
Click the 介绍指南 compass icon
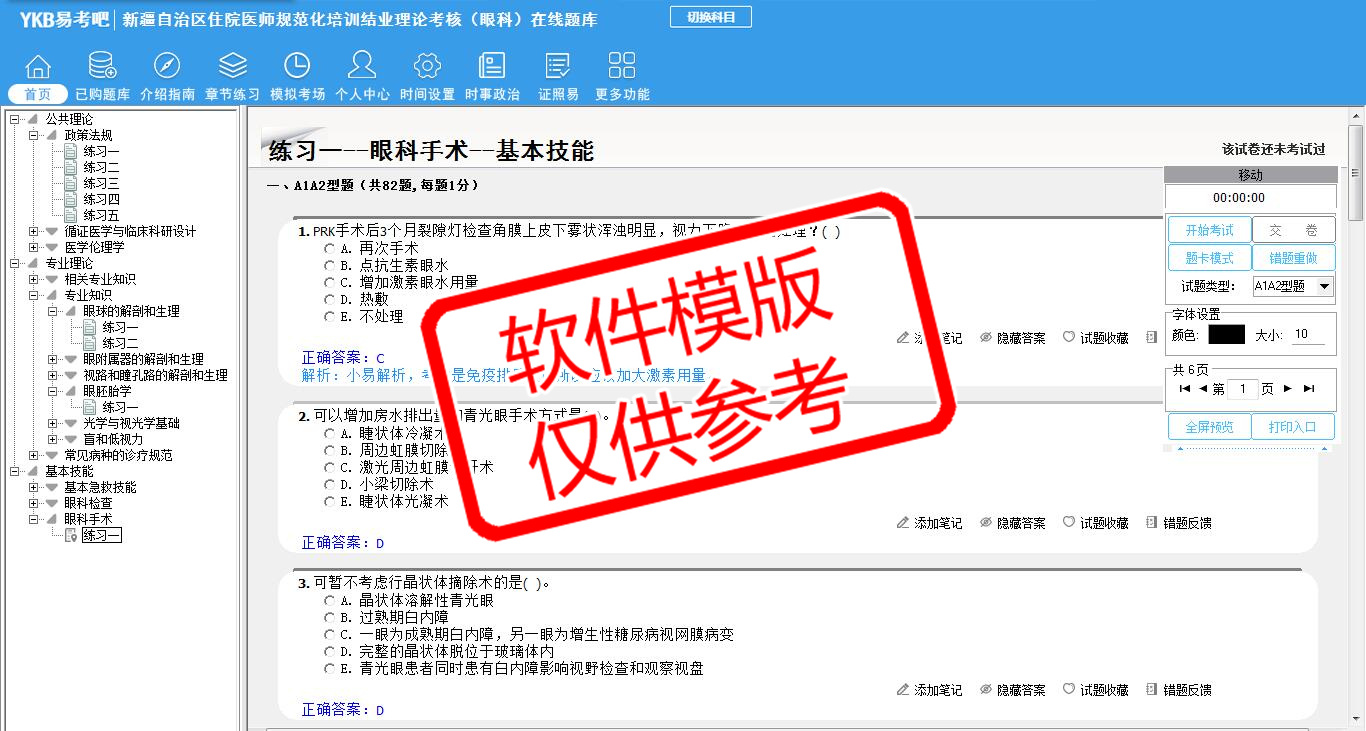tap(167, 66)
